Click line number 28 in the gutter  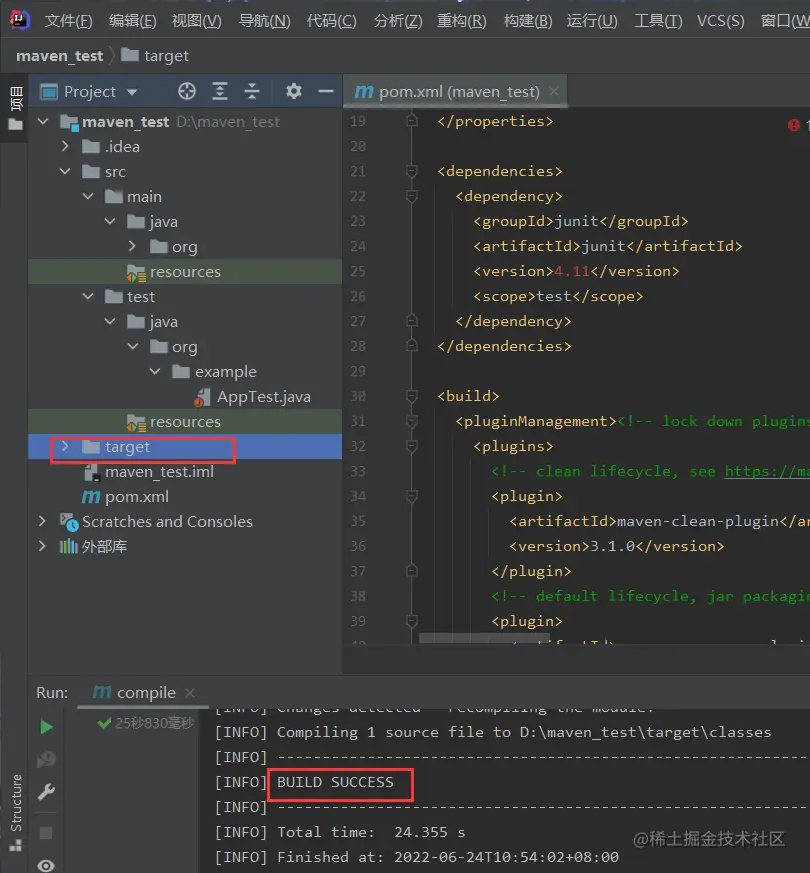357,346
